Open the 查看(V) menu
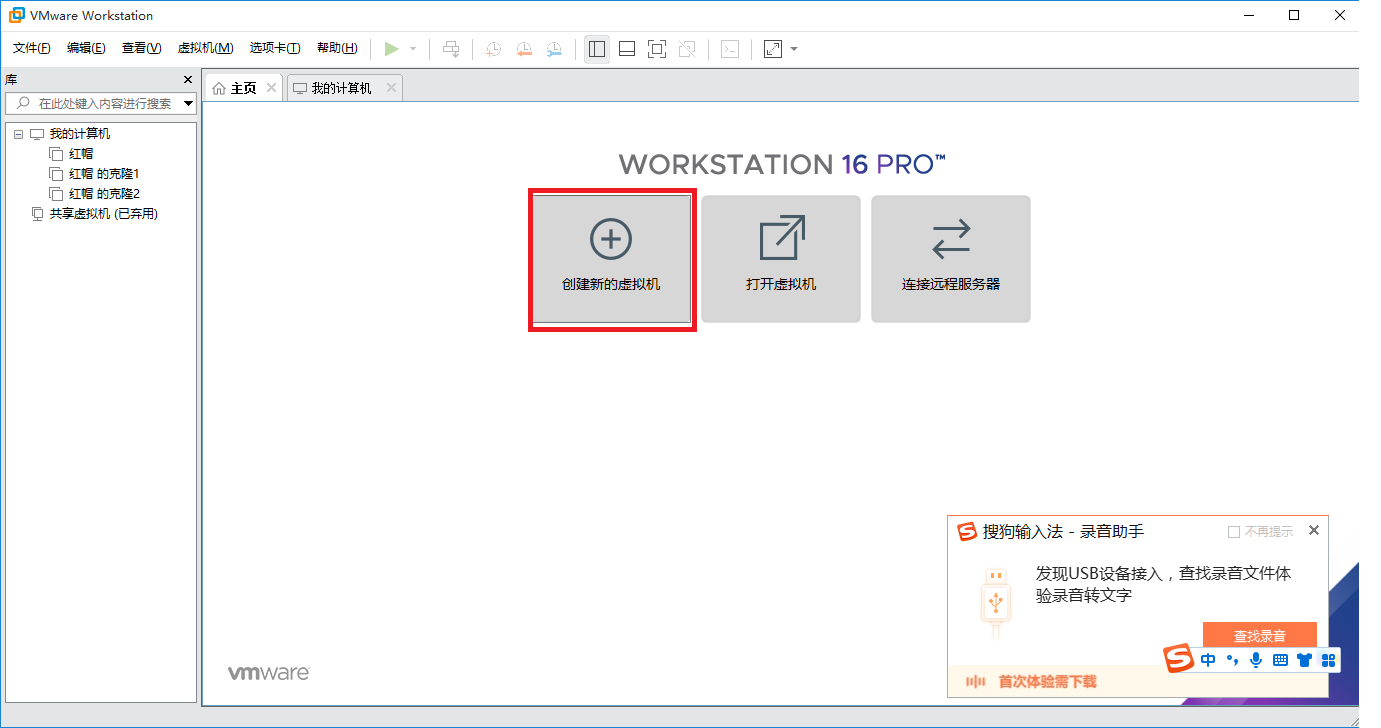Screen dimensions: 1381x728 [x=141, y=48]
